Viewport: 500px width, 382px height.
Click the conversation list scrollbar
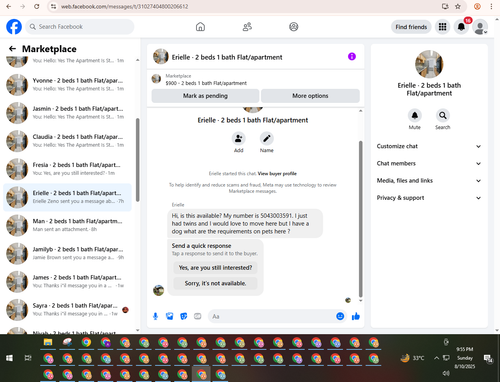(x=137, y=159)
